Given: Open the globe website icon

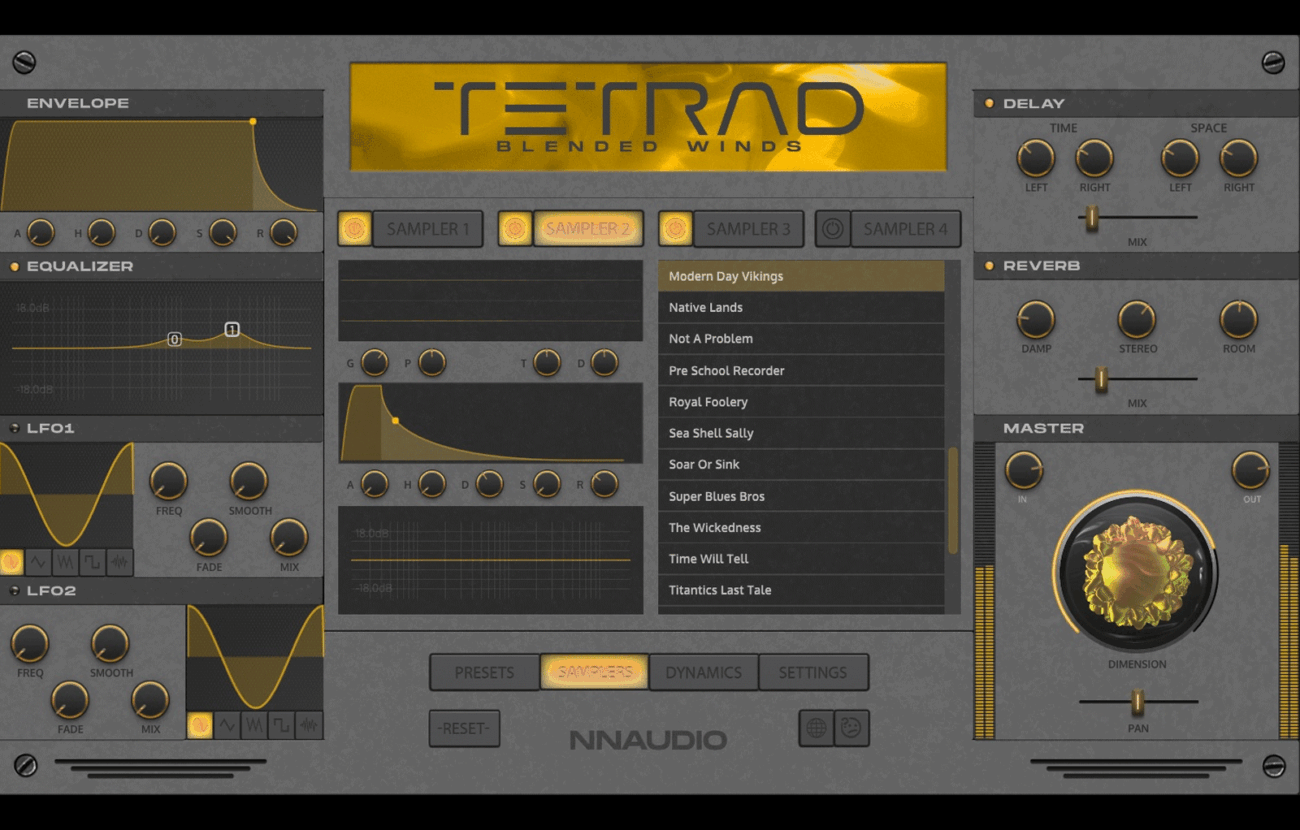Looking at the screenshot, I should click(x=816, y=728).
